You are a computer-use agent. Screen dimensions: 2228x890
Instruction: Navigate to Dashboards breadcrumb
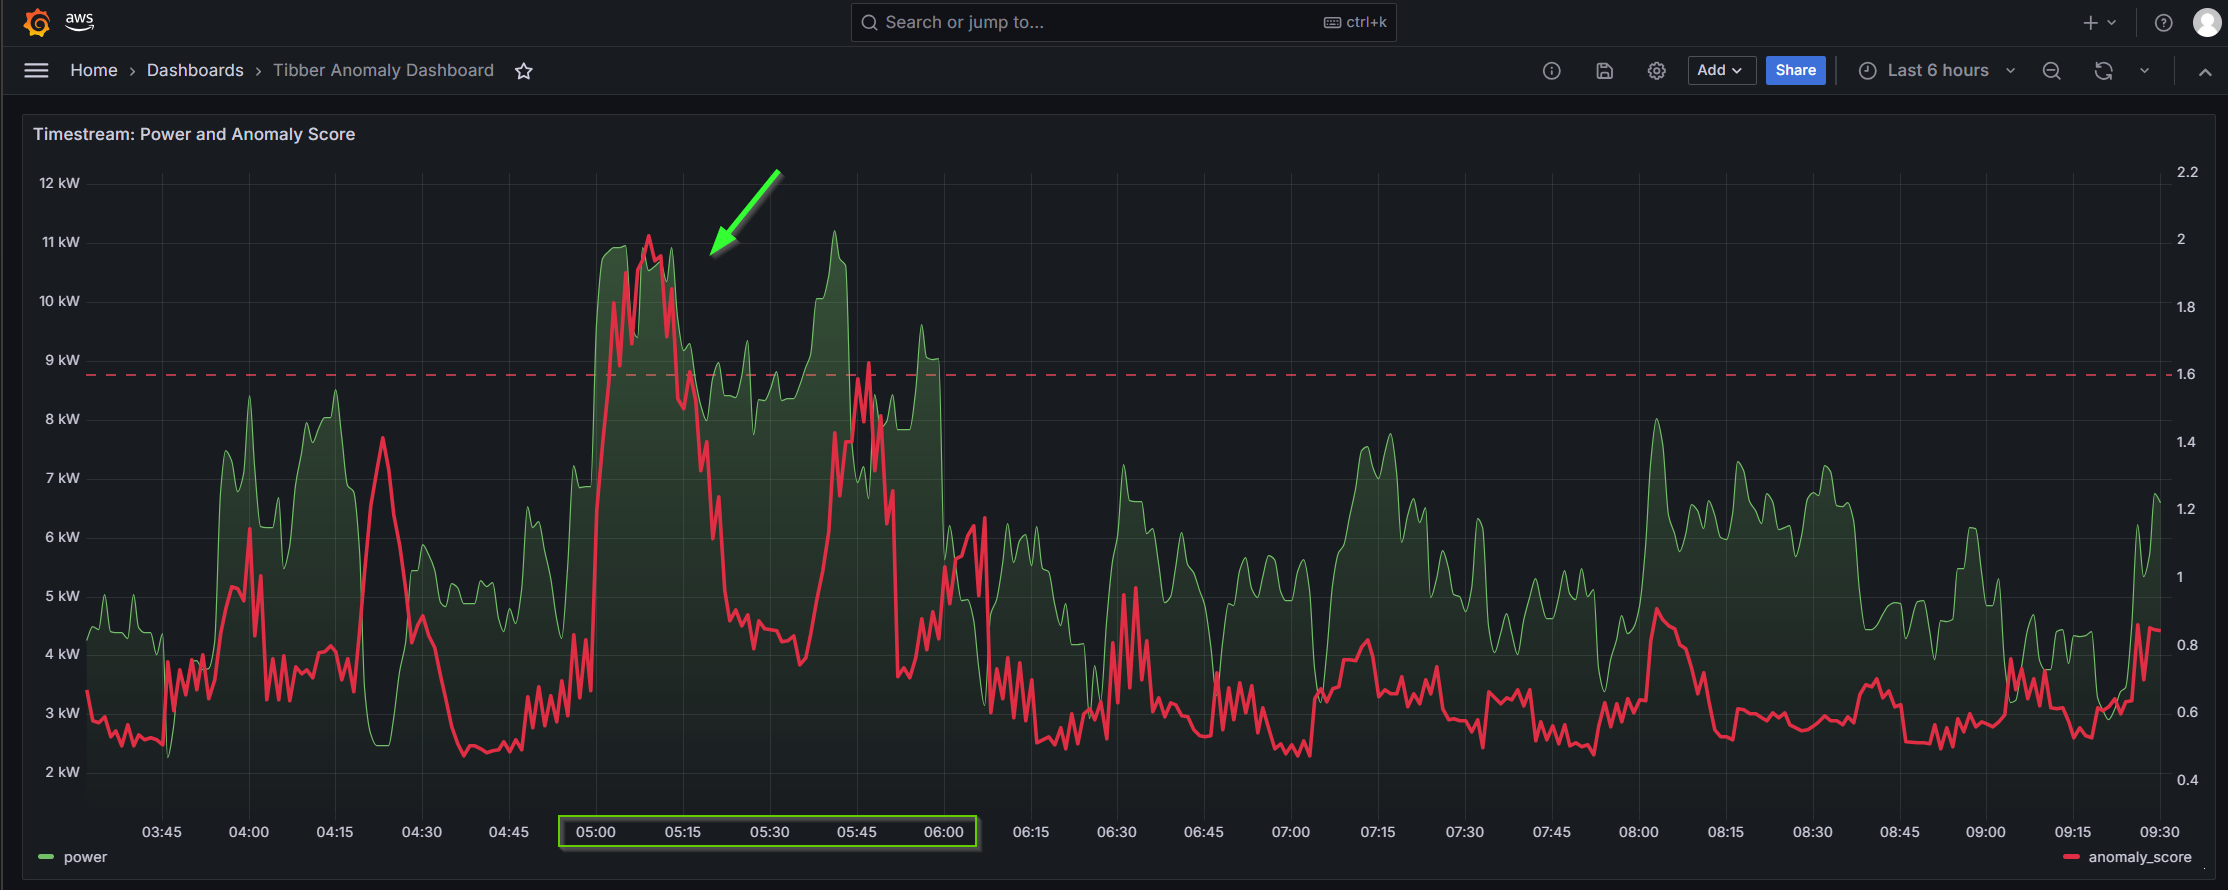click(x=195, y=70)
